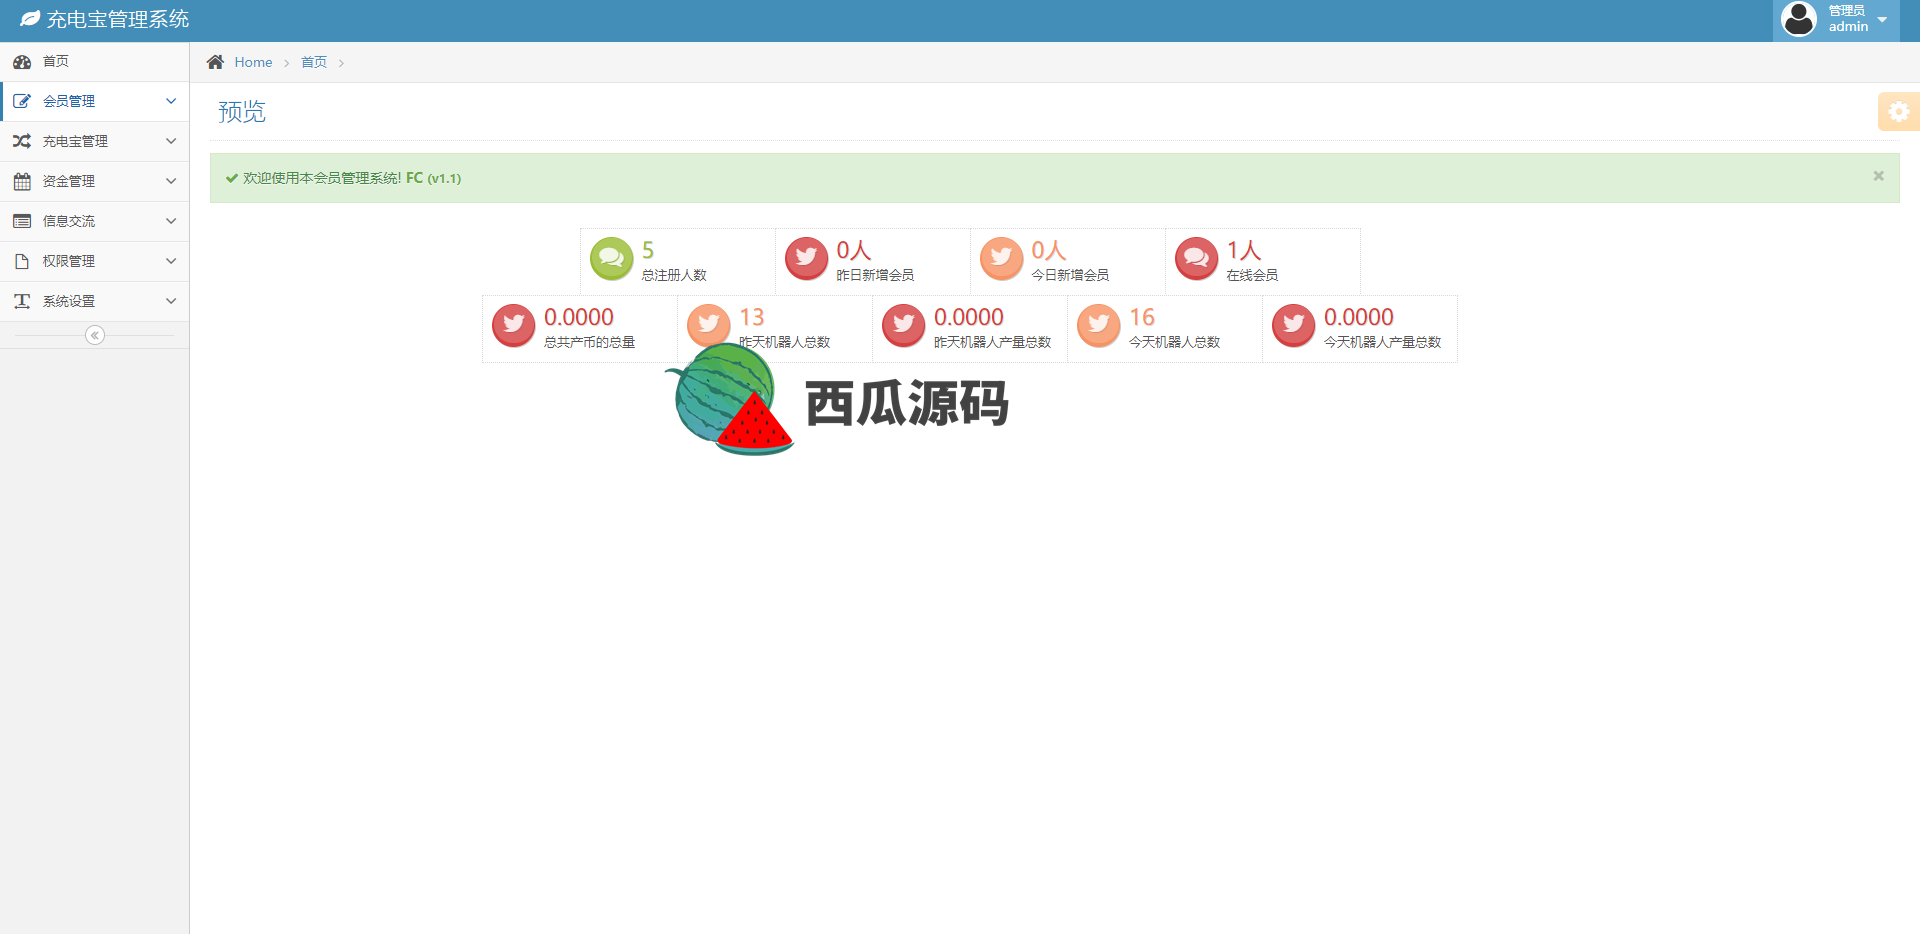Click the twitter icon for 昨天机器人产量总数
1920x934 pixels.
point(904,326)
